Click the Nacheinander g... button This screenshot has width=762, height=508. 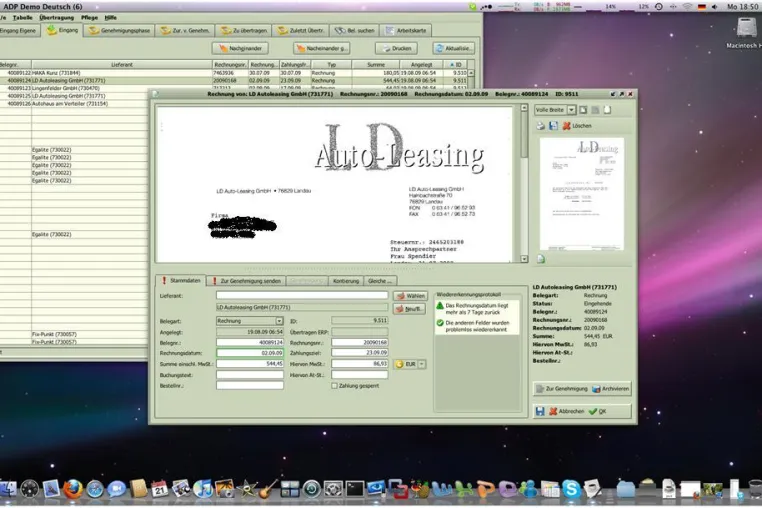coord(321,49)
